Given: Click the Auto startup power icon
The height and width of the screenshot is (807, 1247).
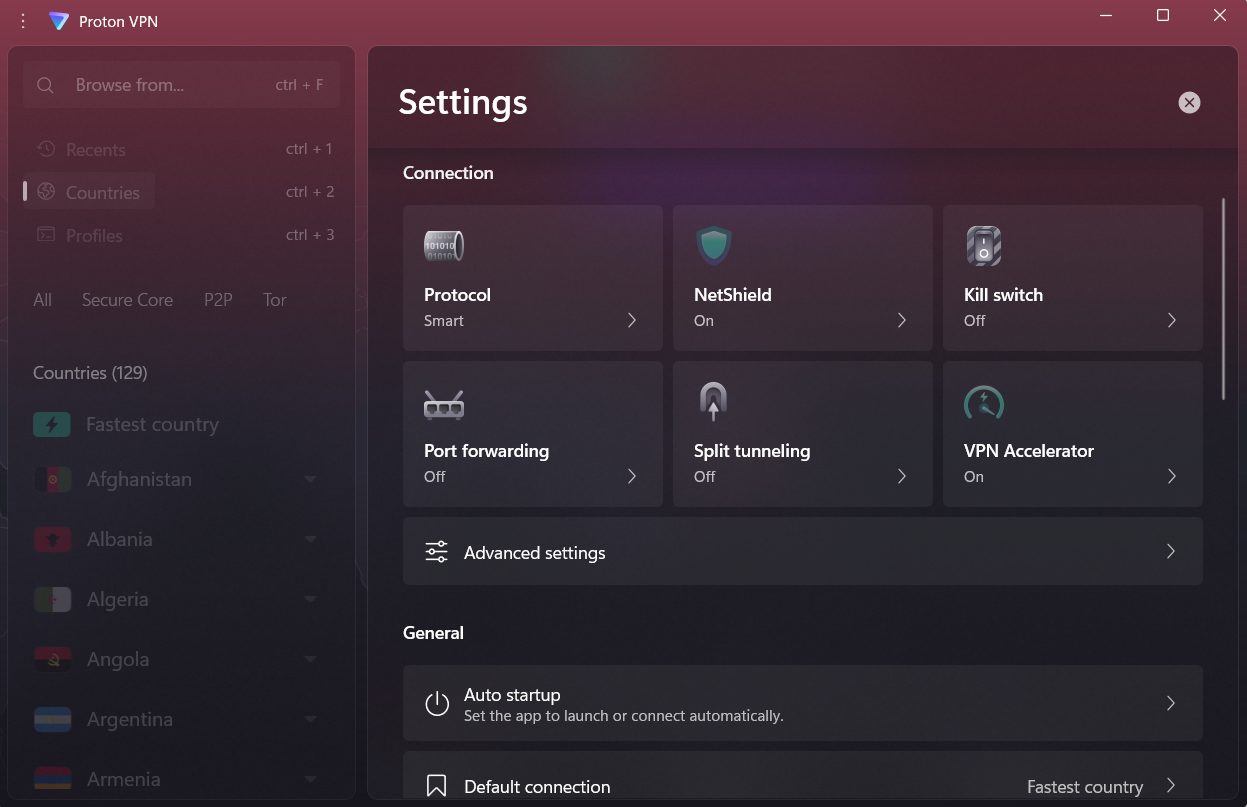Looking at the screenshot, I should pyautogui.click(x=436, y=704).
